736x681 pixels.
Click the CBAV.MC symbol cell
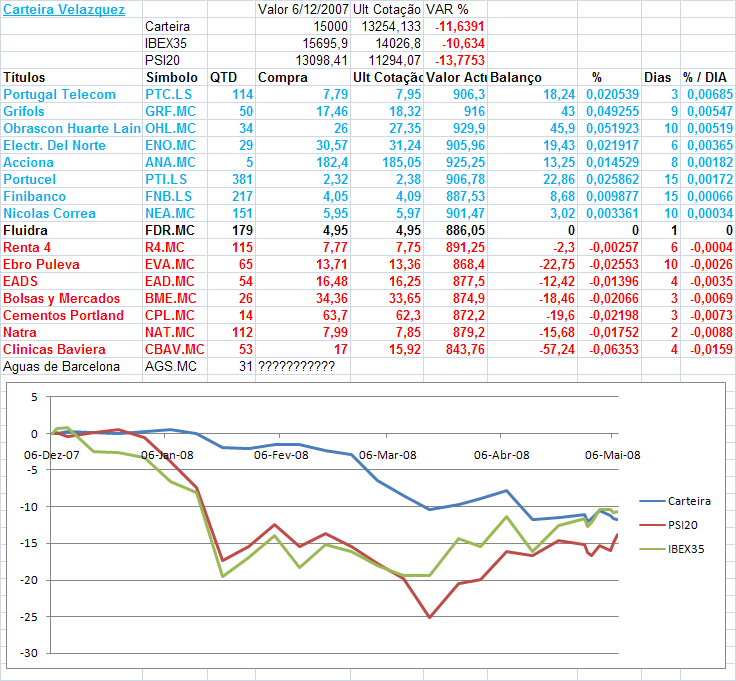[175, 349]
